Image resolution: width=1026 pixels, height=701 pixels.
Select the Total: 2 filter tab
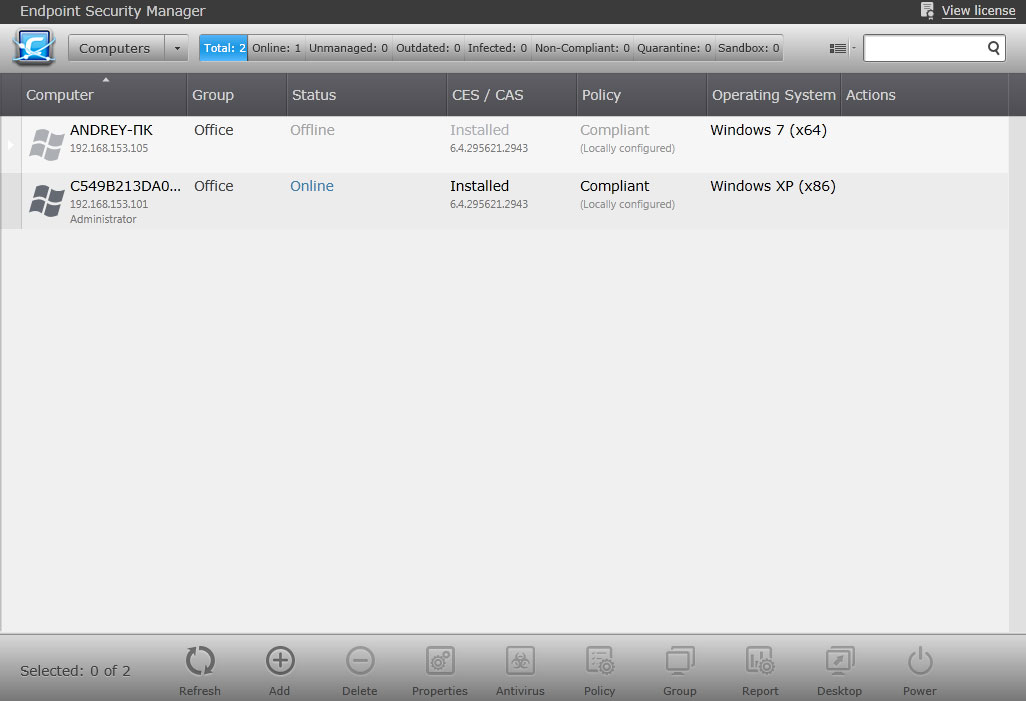click(224, 48)
